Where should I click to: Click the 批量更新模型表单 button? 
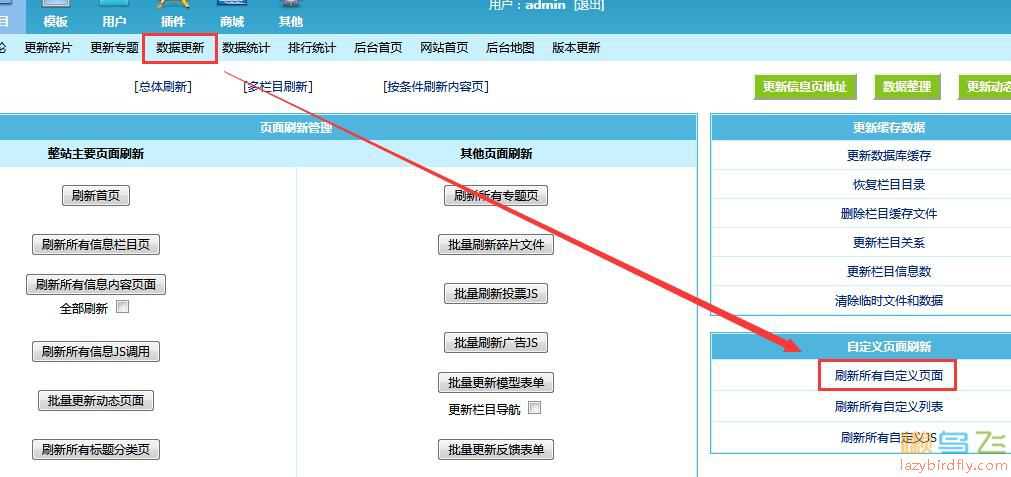496,382
